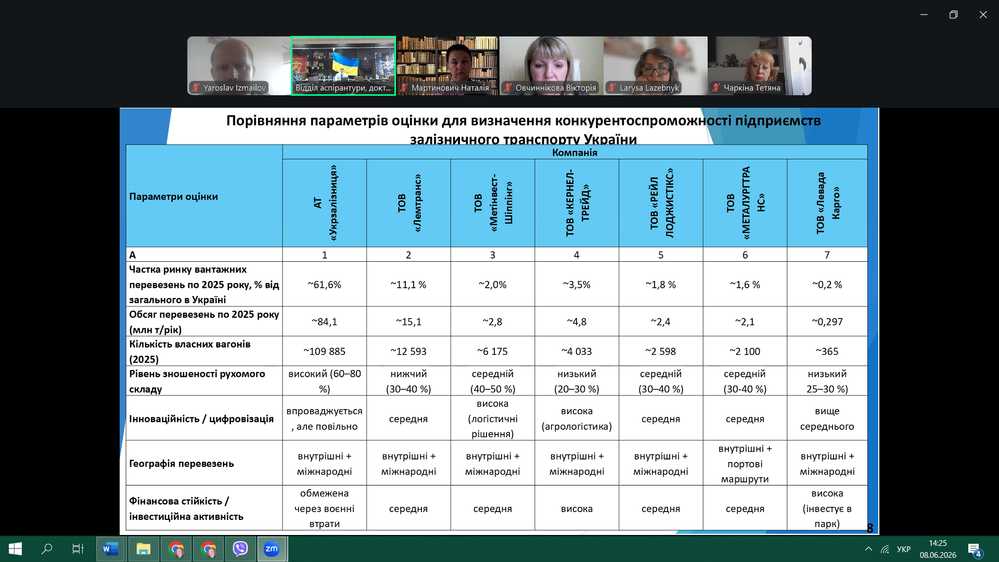Click slide page number 8
The image size is (999, 562).
pos(870,528)
